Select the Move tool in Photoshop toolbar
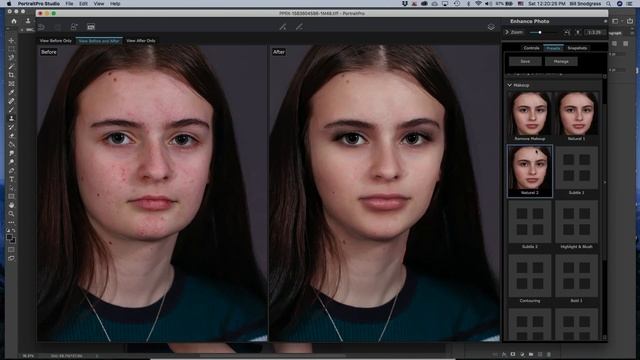This screenshot has width=640, height=360. pyautogui.click(x=11, y=40)
